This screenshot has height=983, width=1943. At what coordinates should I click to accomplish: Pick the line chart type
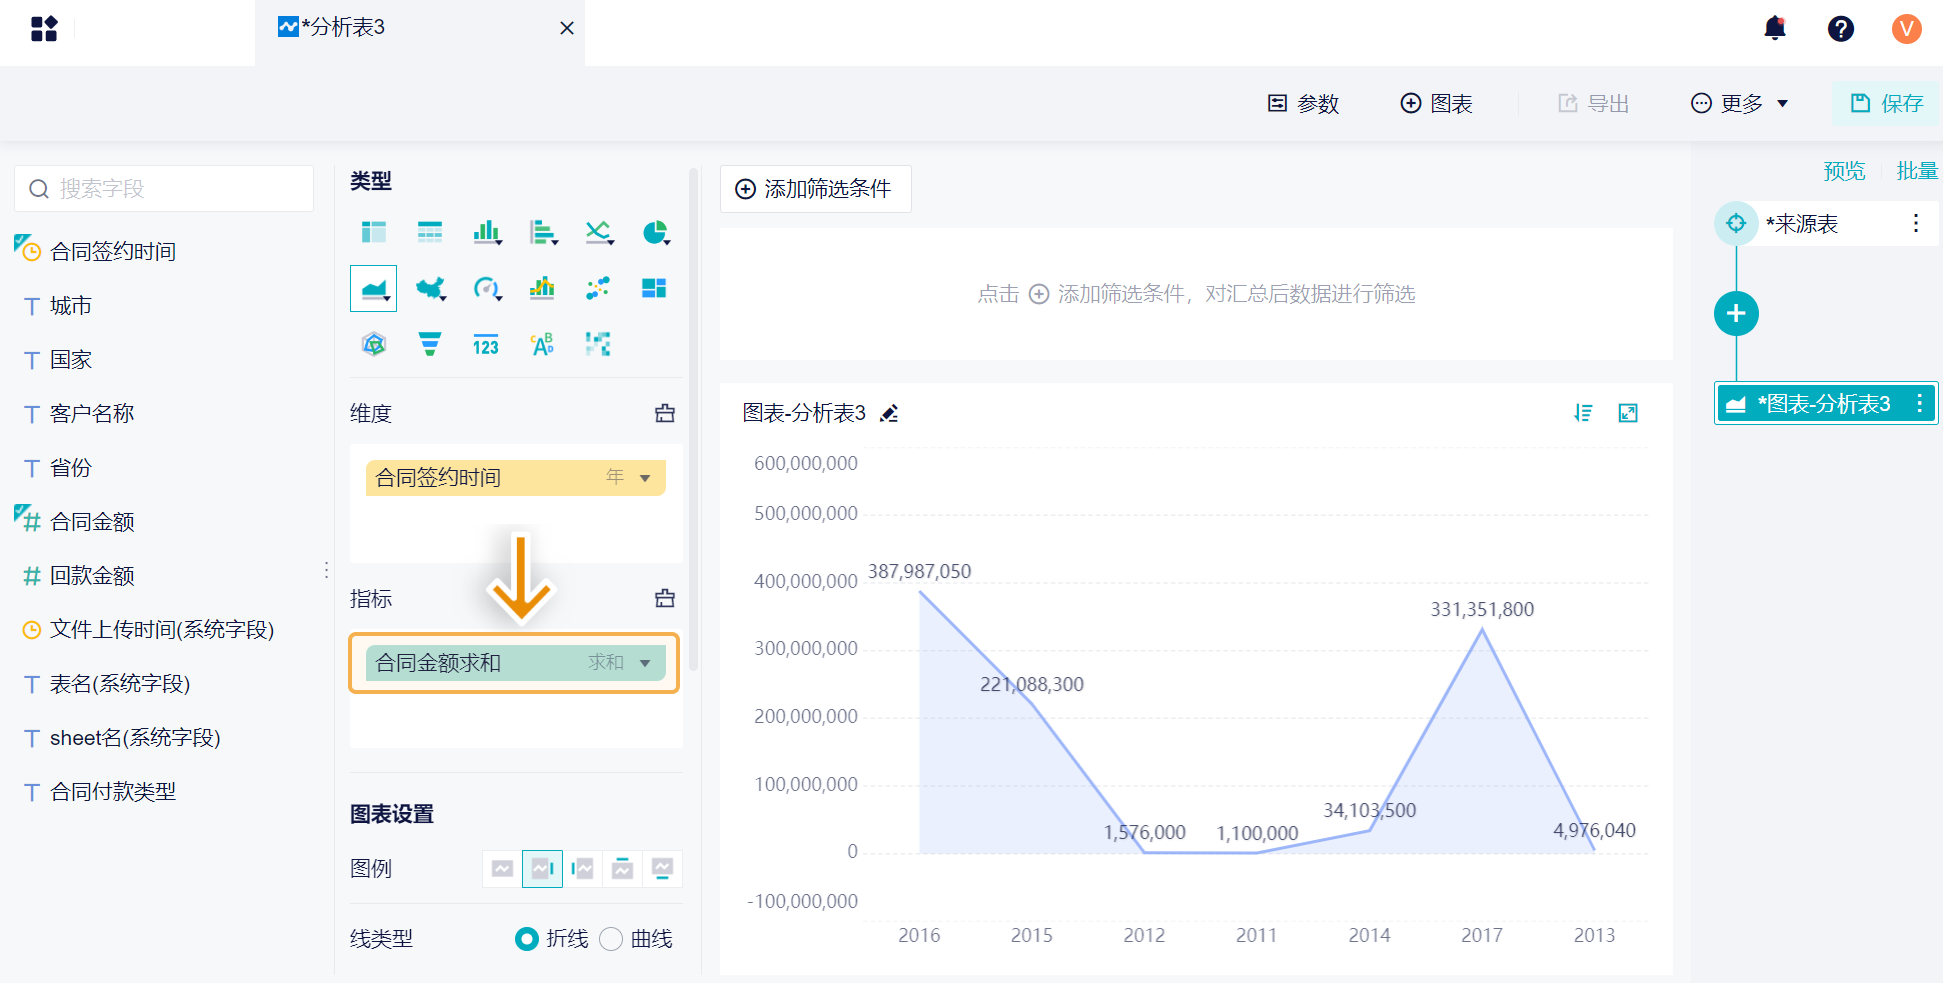[x=599, y=232]
